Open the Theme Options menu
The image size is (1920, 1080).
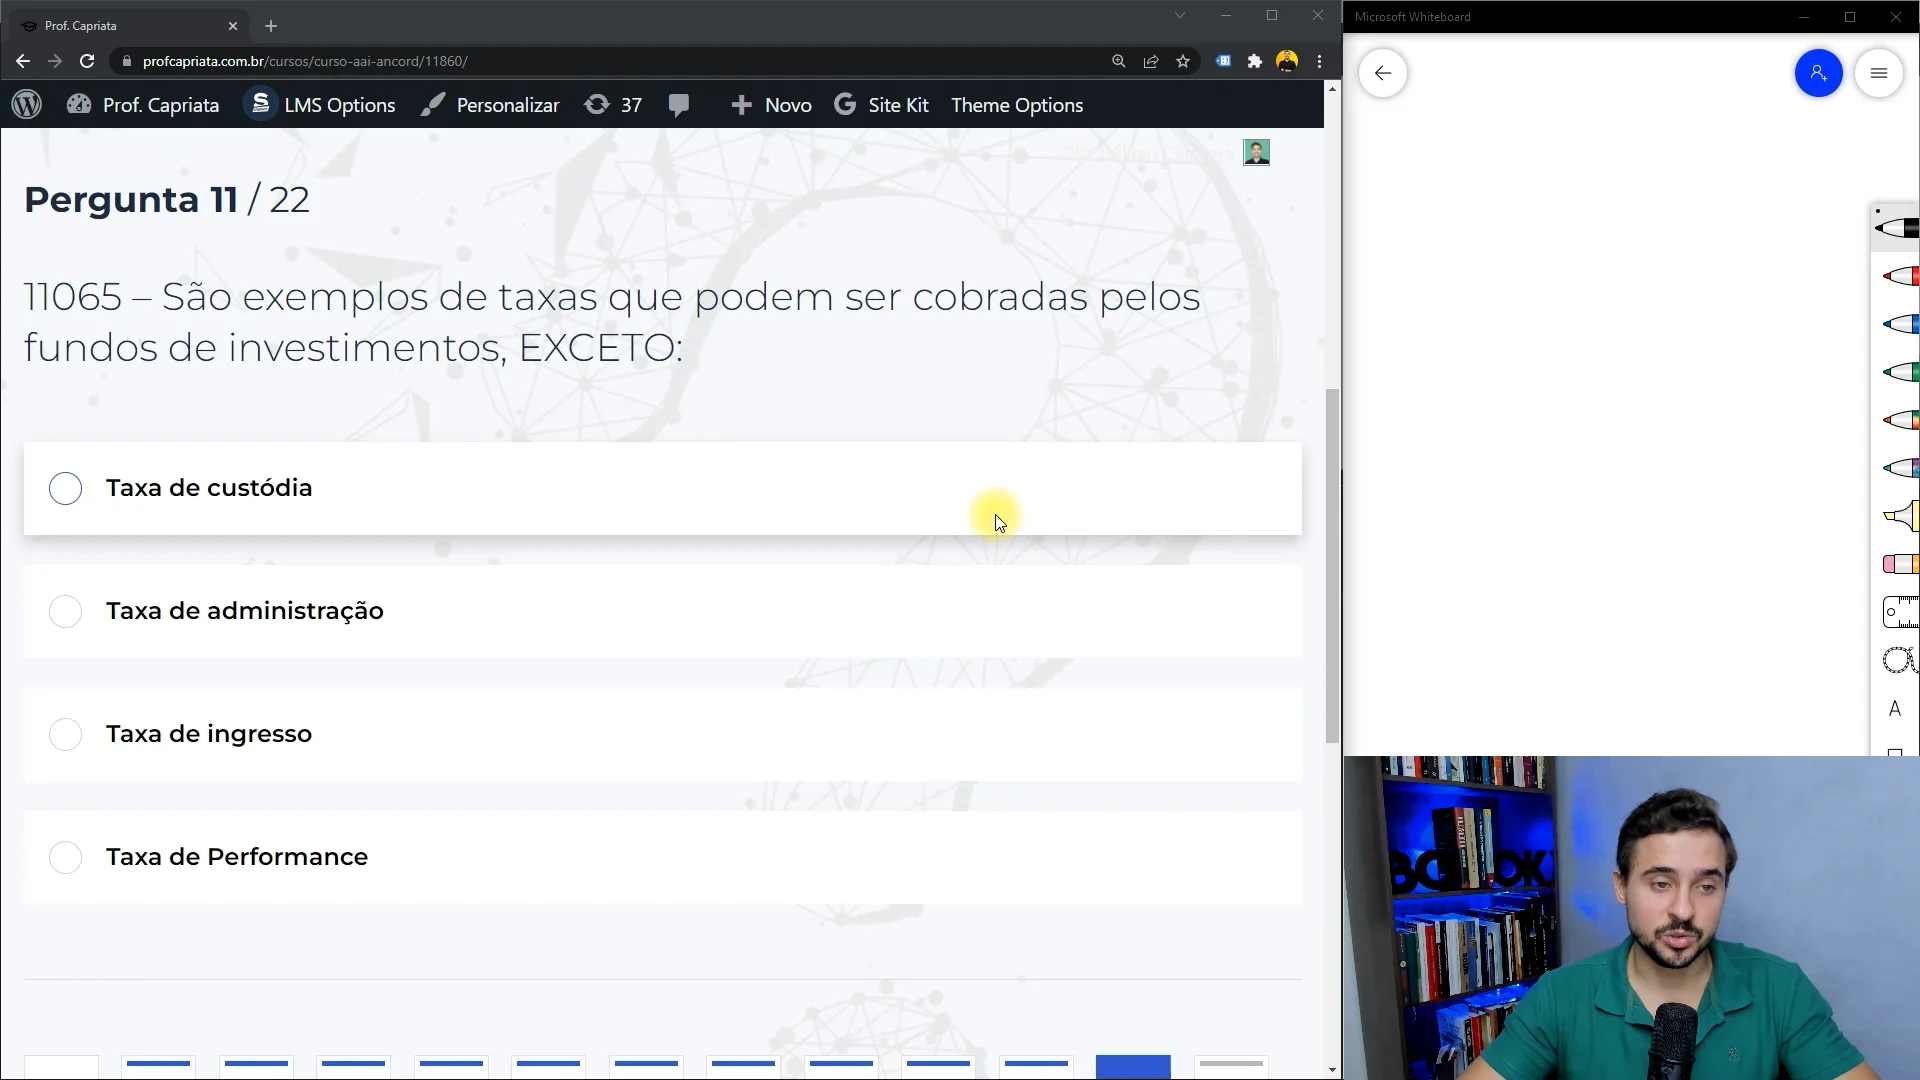[1016, 105]
